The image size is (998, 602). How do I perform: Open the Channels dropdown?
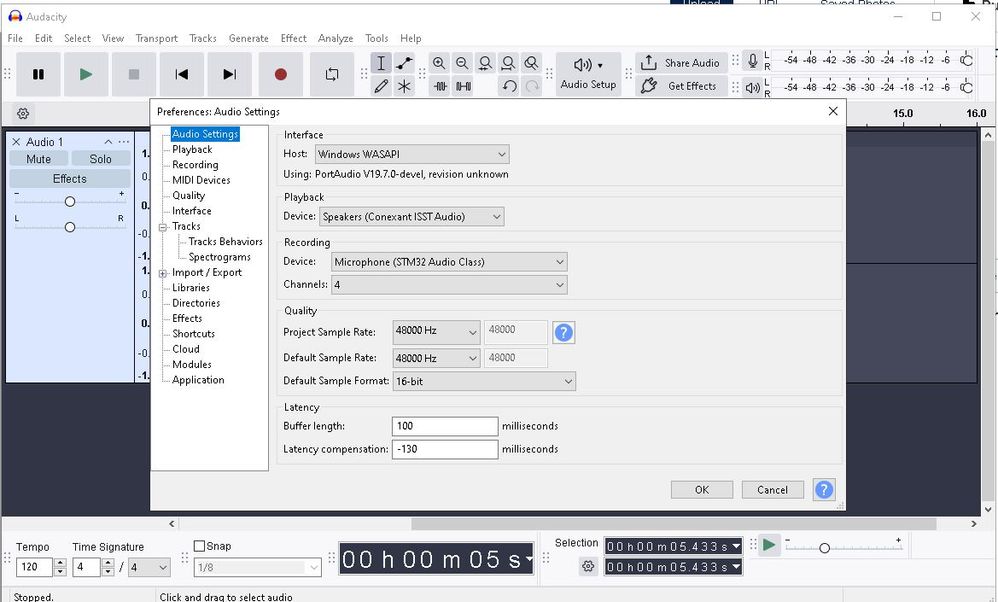449,284
